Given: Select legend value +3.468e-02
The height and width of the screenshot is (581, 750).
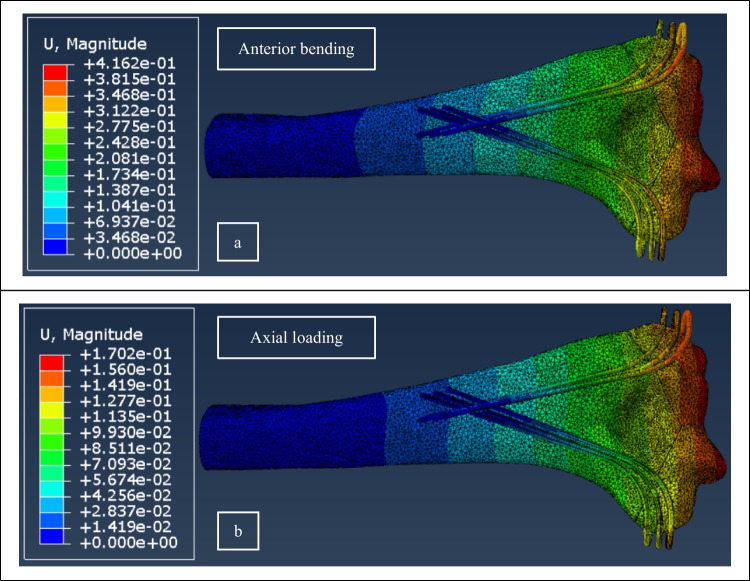Looking at the screenshot, I should pyautogui.click(x=130, y=238).
